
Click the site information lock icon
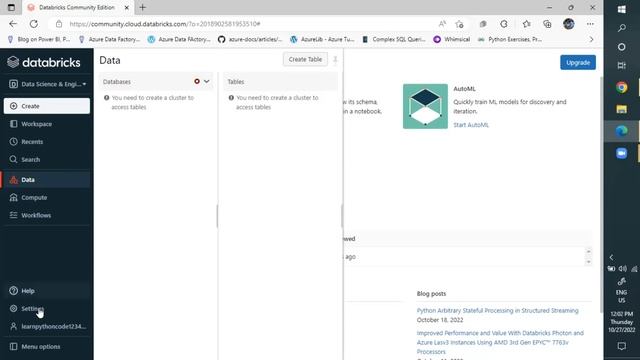pos(59,24)
